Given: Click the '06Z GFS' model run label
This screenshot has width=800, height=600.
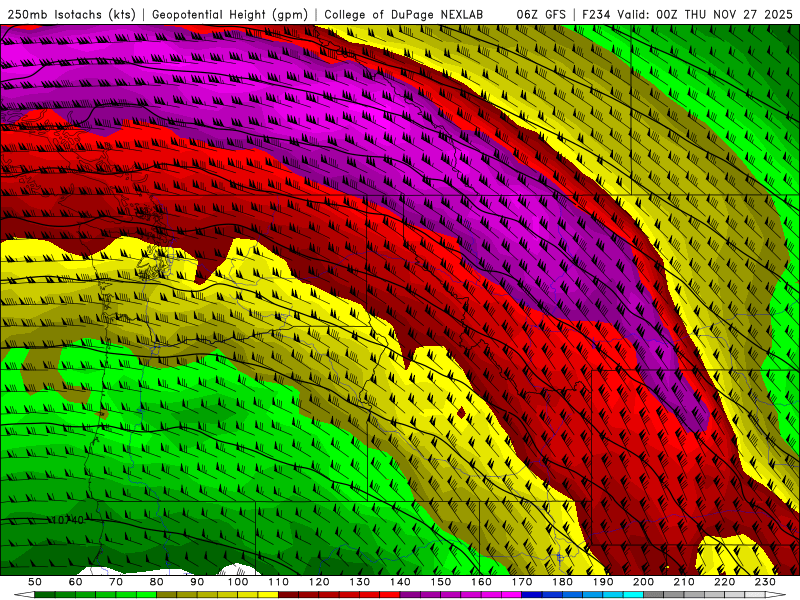Looking at the screenshot, I should tap(541, 14).
